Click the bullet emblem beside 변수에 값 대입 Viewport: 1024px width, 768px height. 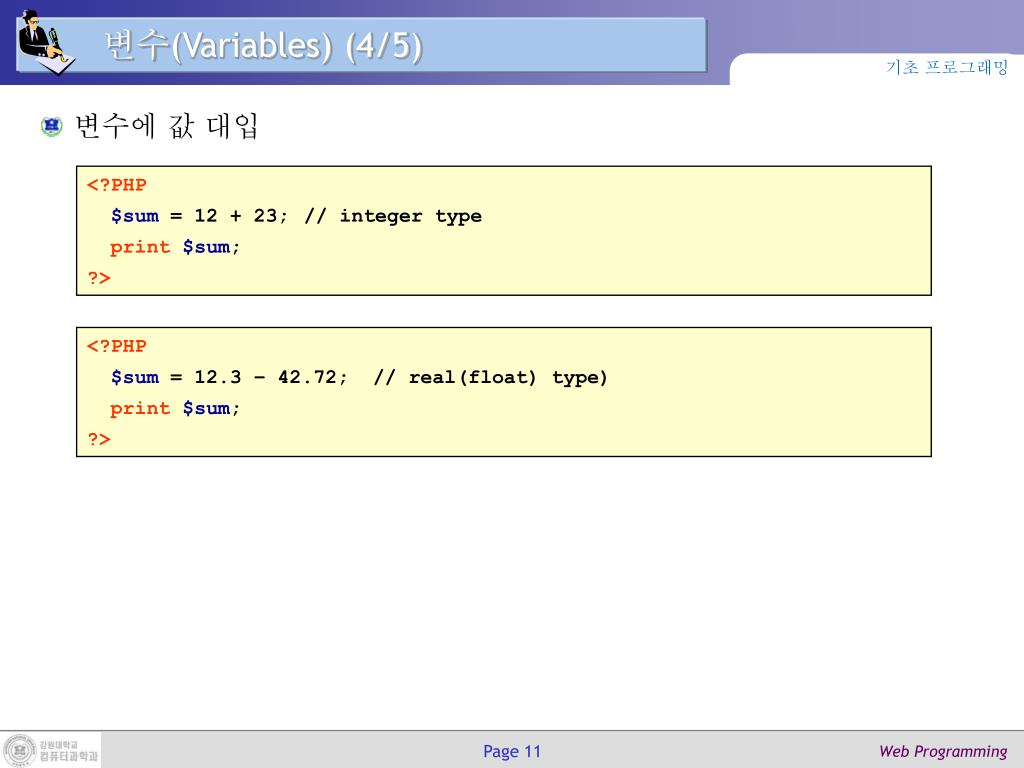tap(52, 126)
